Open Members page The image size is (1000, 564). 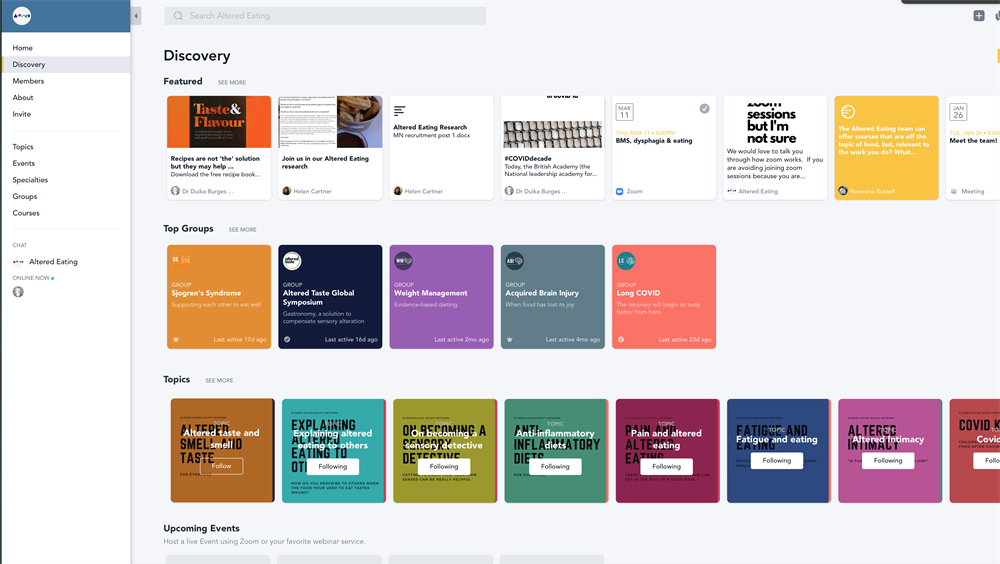click(x=28, y=81)
